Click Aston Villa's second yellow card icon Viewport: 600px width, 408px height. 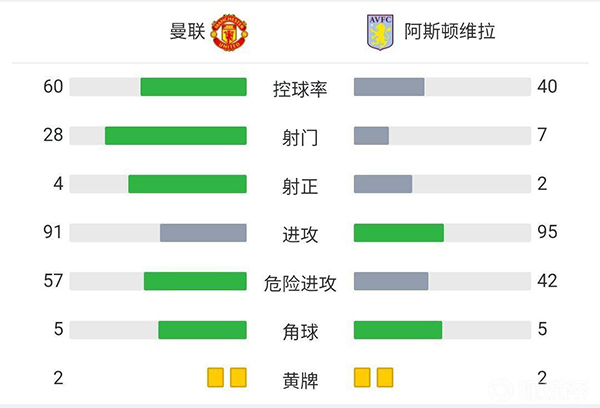(385, 377)
